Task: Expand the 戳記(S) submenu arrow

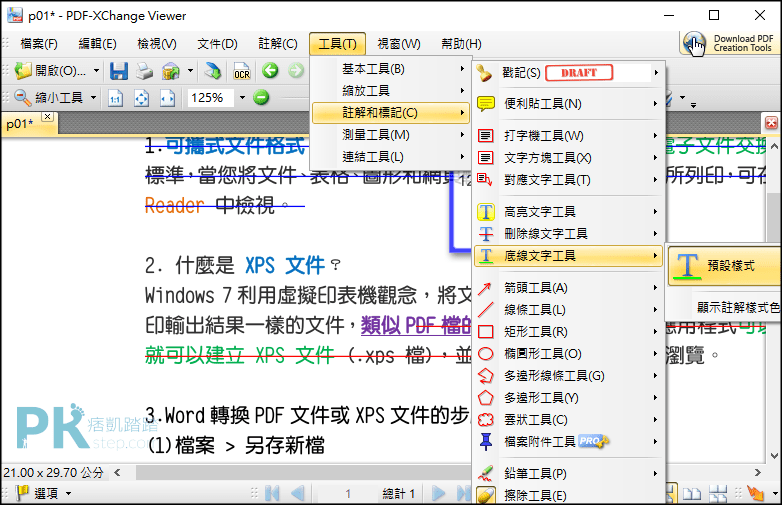Action: (656, 73)
